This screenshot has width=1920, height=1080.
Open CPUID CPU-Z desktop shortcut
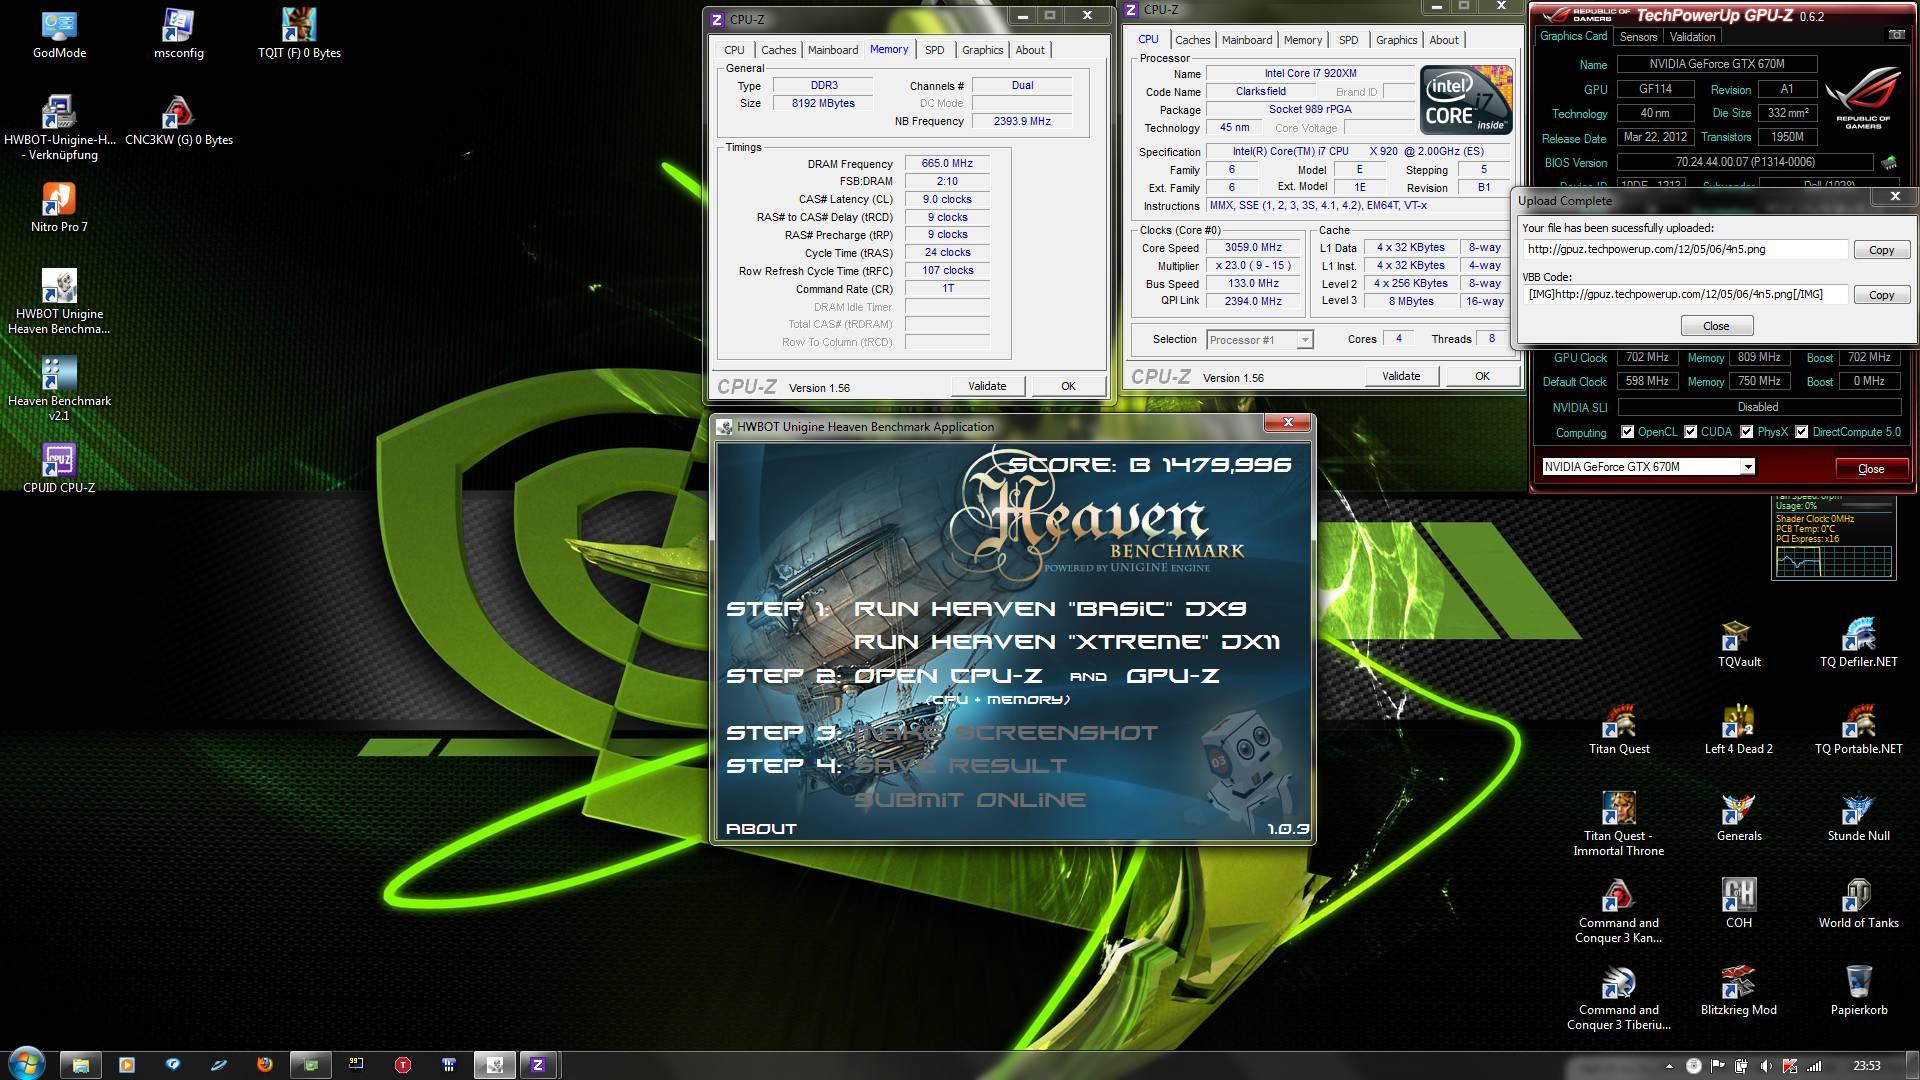[x=59, y=469]
